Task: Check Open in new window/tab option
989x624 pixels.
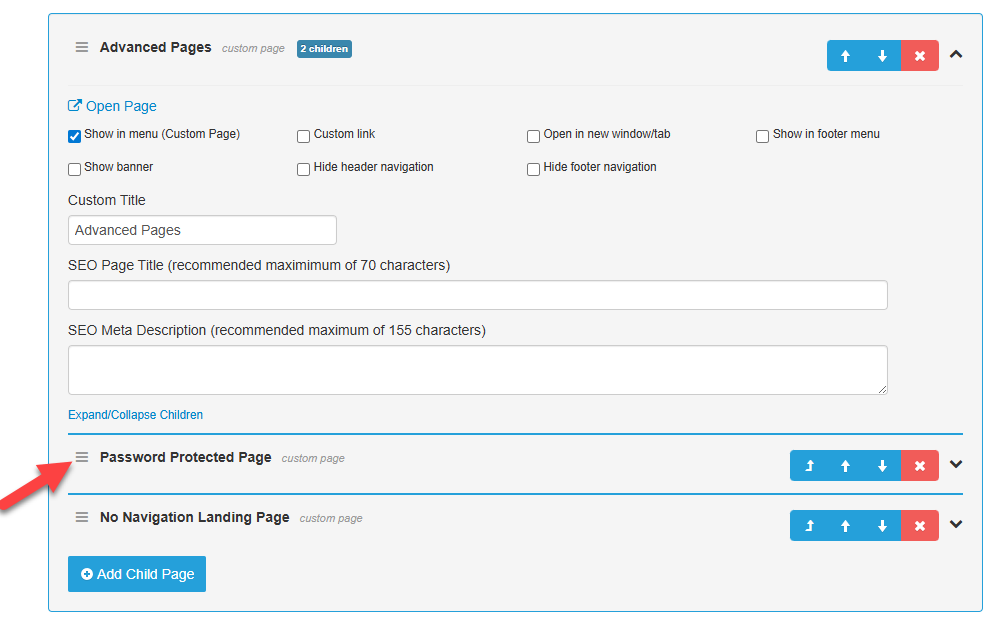Action: (534, 136)
